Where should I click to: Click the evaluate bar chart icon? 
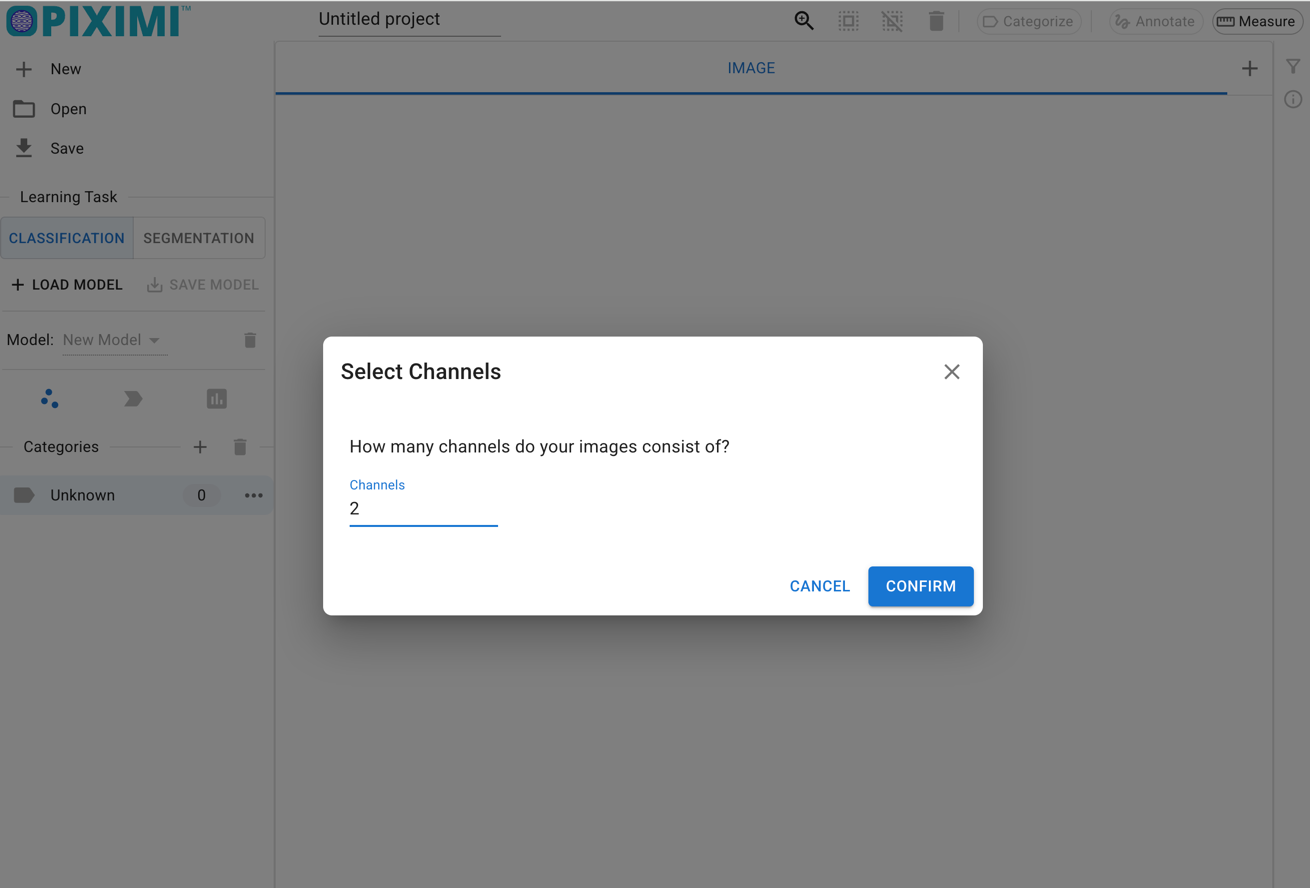click(x=216, y=399)
